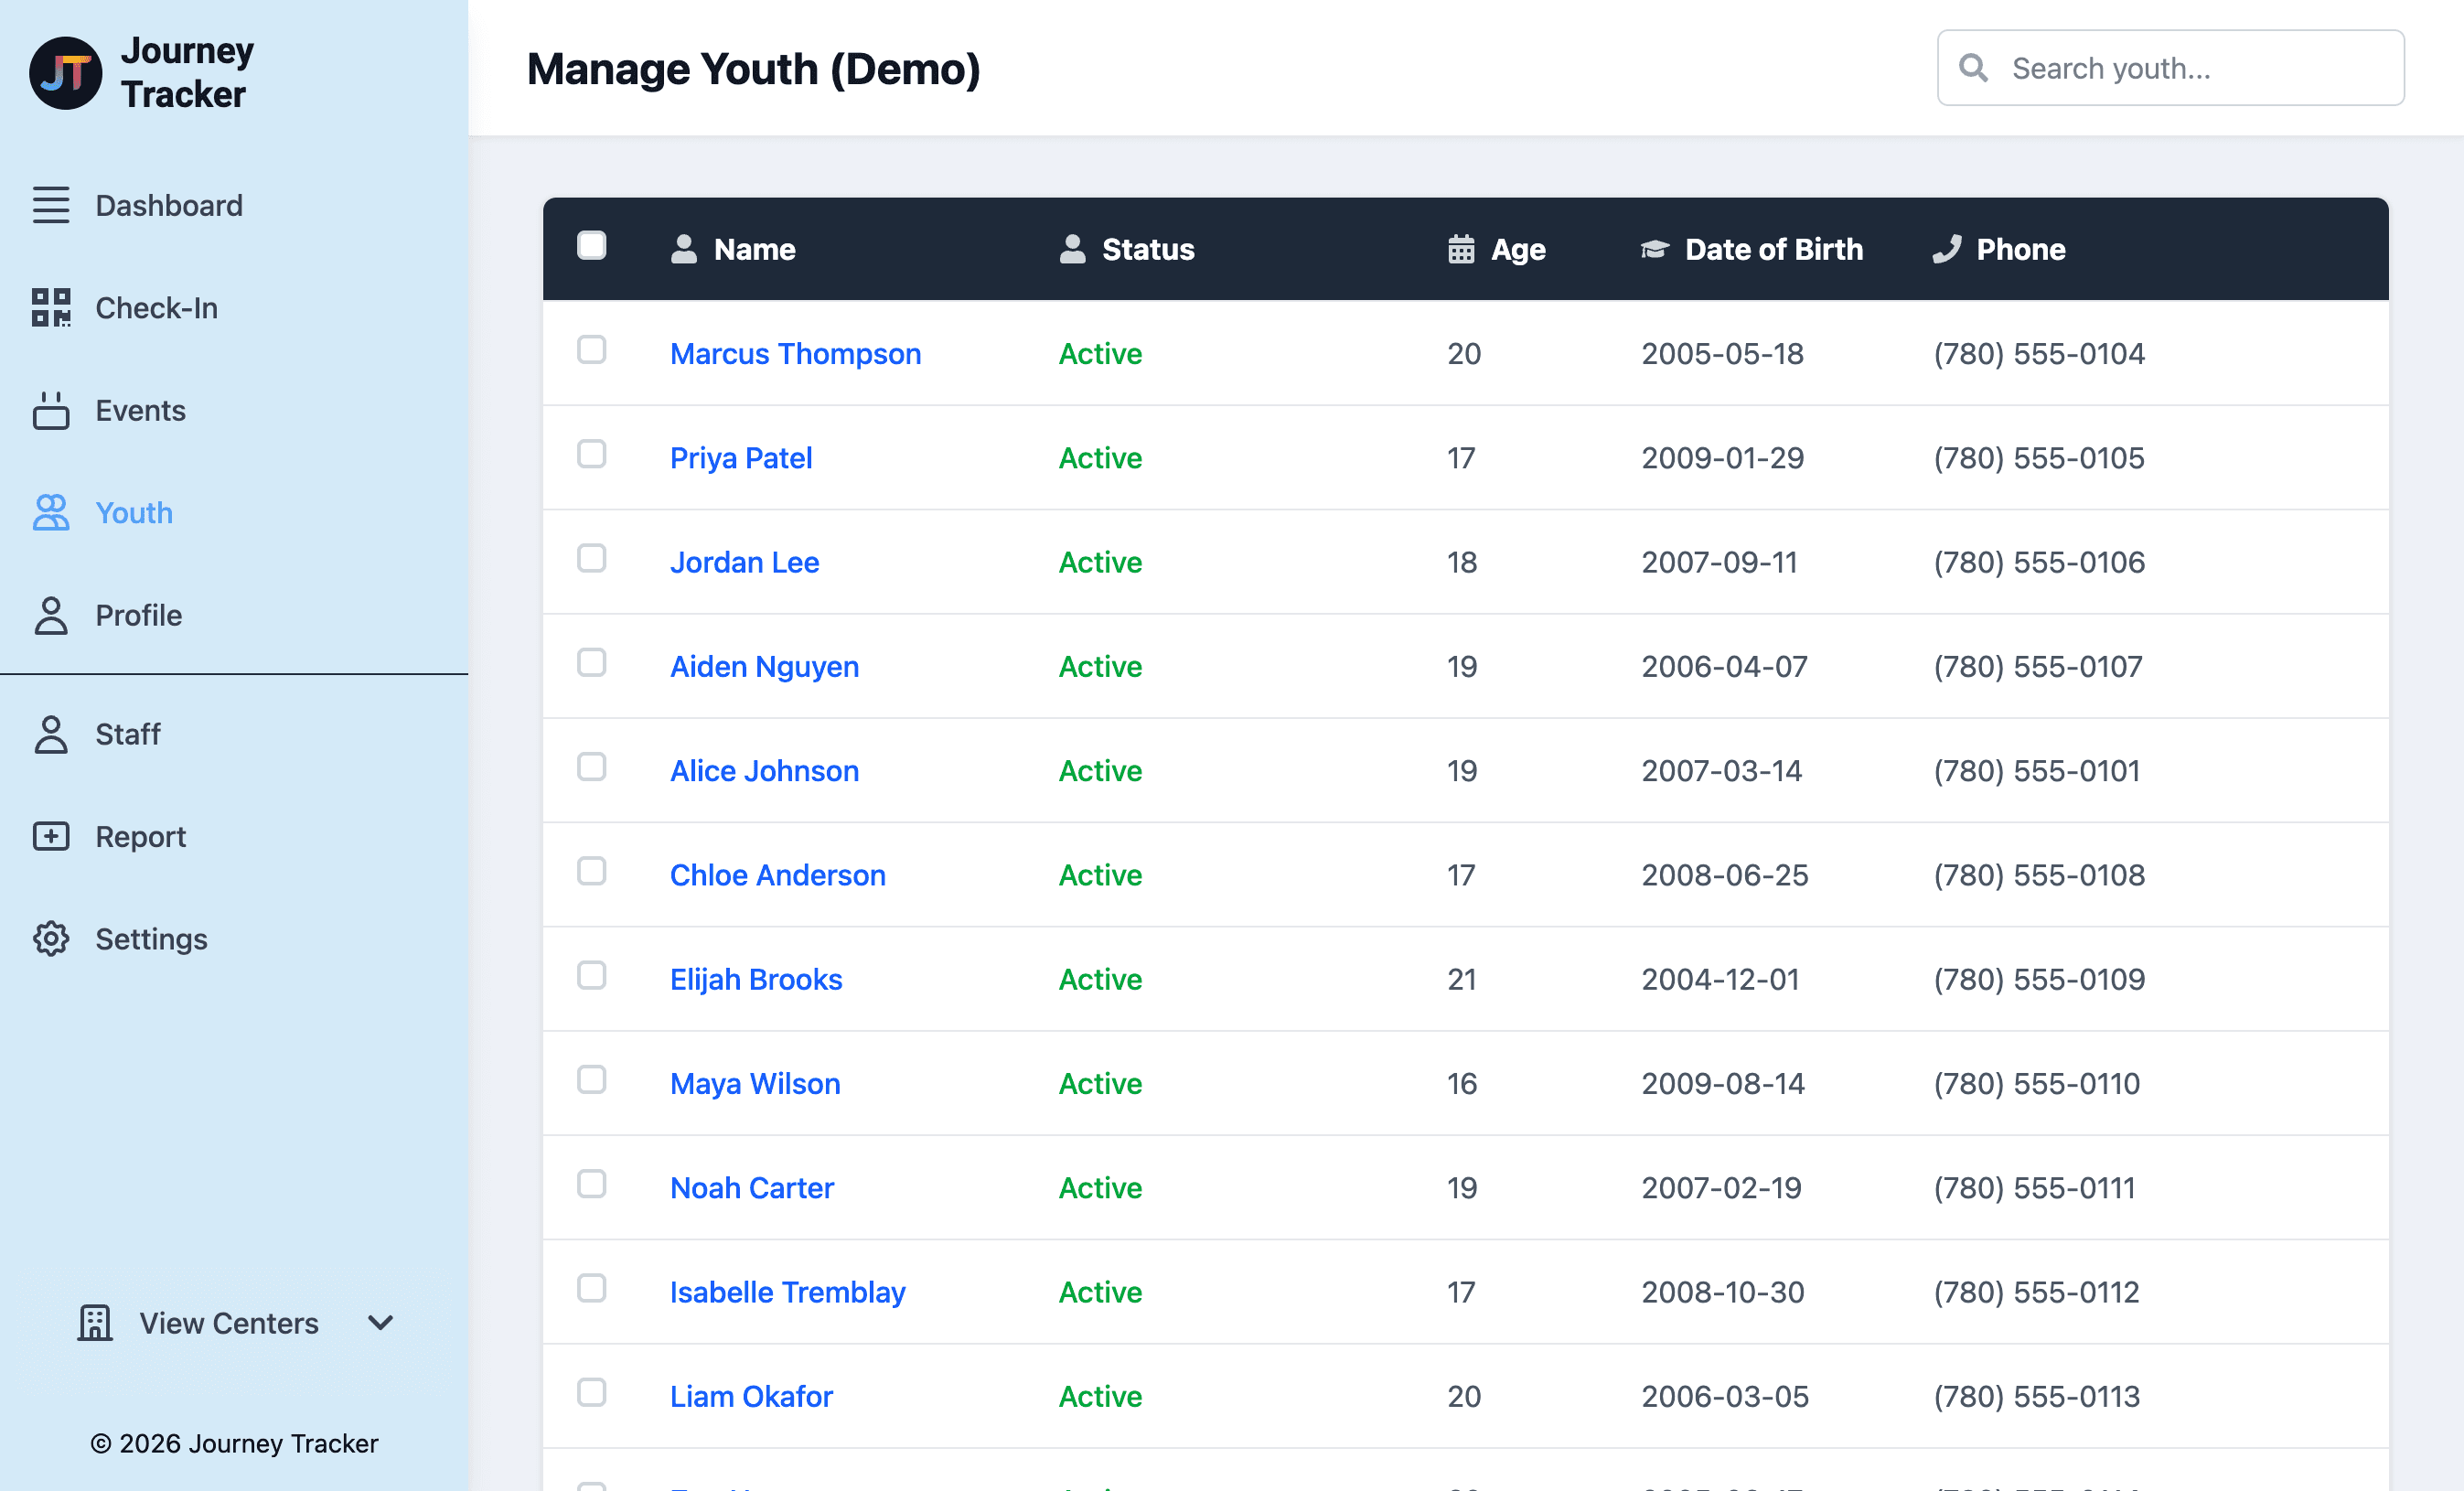2464x1491 pixels.
Task: Open Maya Wilson's record
Action: click(755, 1083)
